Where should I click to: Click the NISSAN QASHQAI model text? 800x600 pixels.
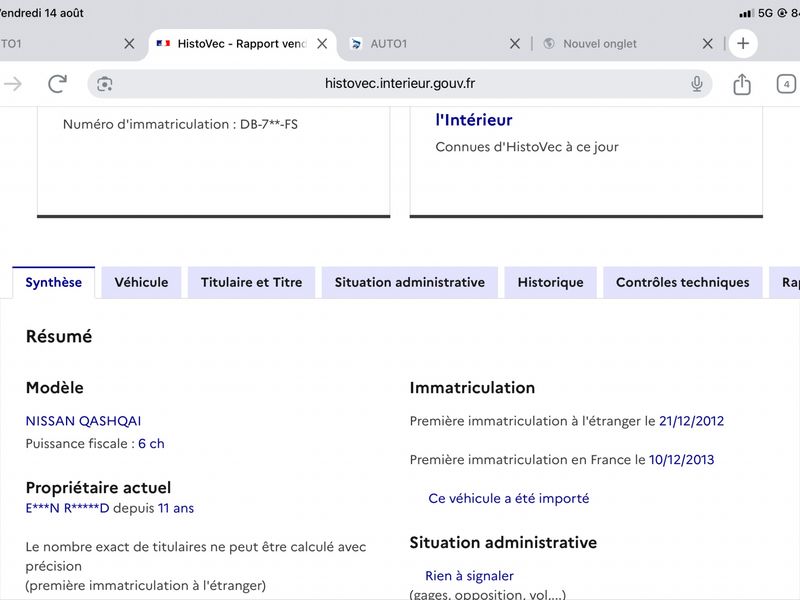click(x=83, y=421)
